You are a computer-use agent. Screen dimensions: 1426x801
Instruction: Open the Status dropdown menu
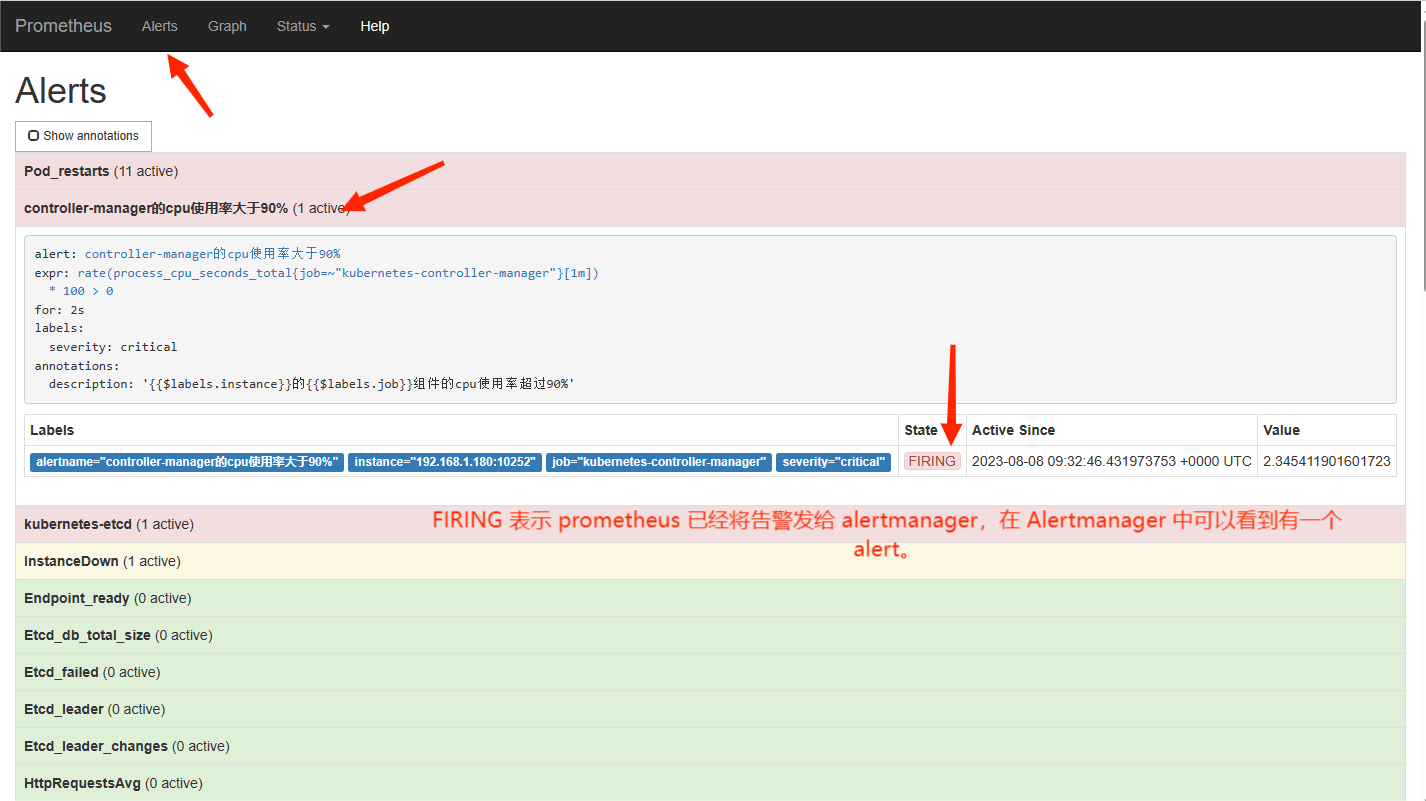(x=303, y=26)
